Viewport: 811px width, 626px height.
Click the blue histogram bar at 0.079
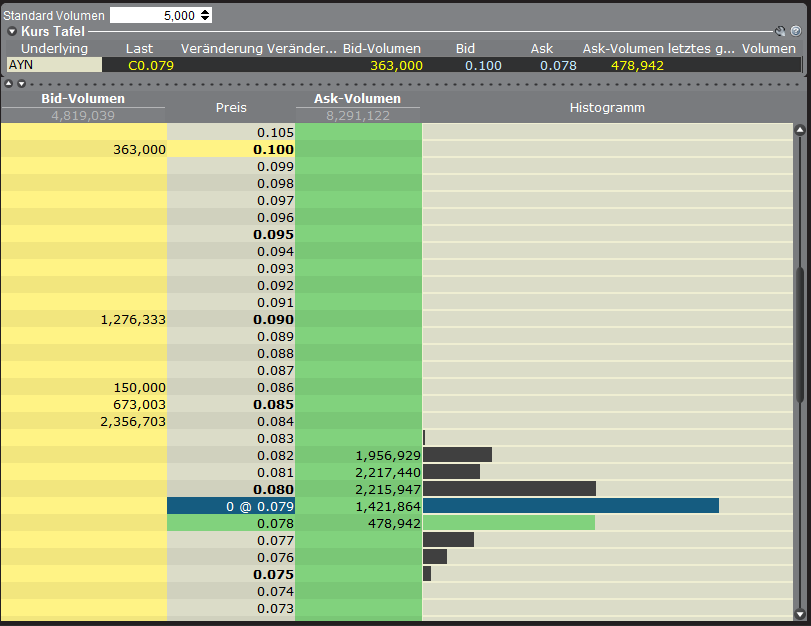(570, 506)
